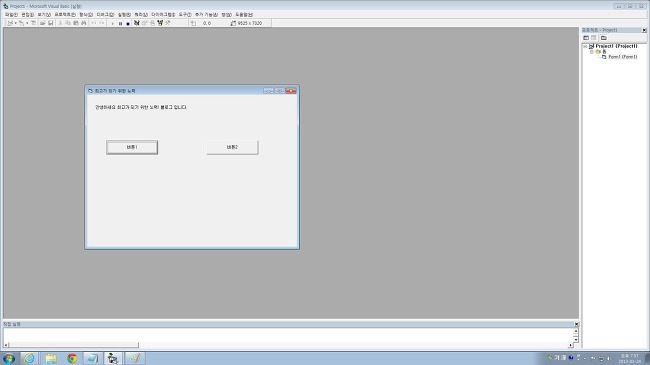Click the Form Layout Window toolbar icon
The height and width of the screenshot is (365, 650).
pos(152,23)
